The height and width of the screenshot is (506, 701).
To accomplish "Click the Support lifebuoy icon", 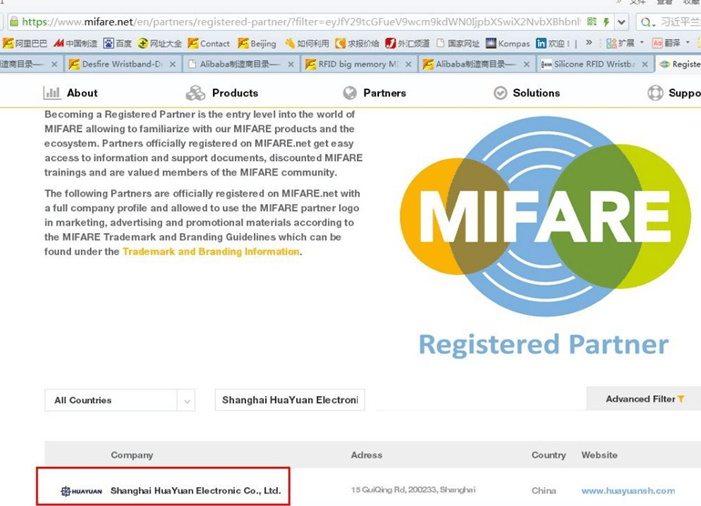I will tap(655, 93).
